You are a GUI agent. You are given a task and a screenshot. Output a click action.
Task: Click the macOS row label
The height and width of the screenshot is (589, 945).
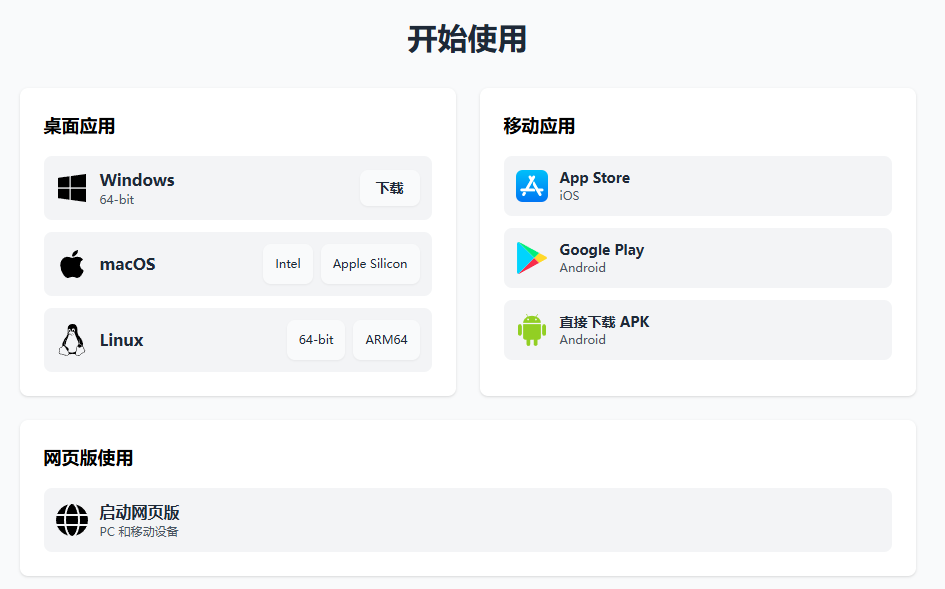point(128,265)
